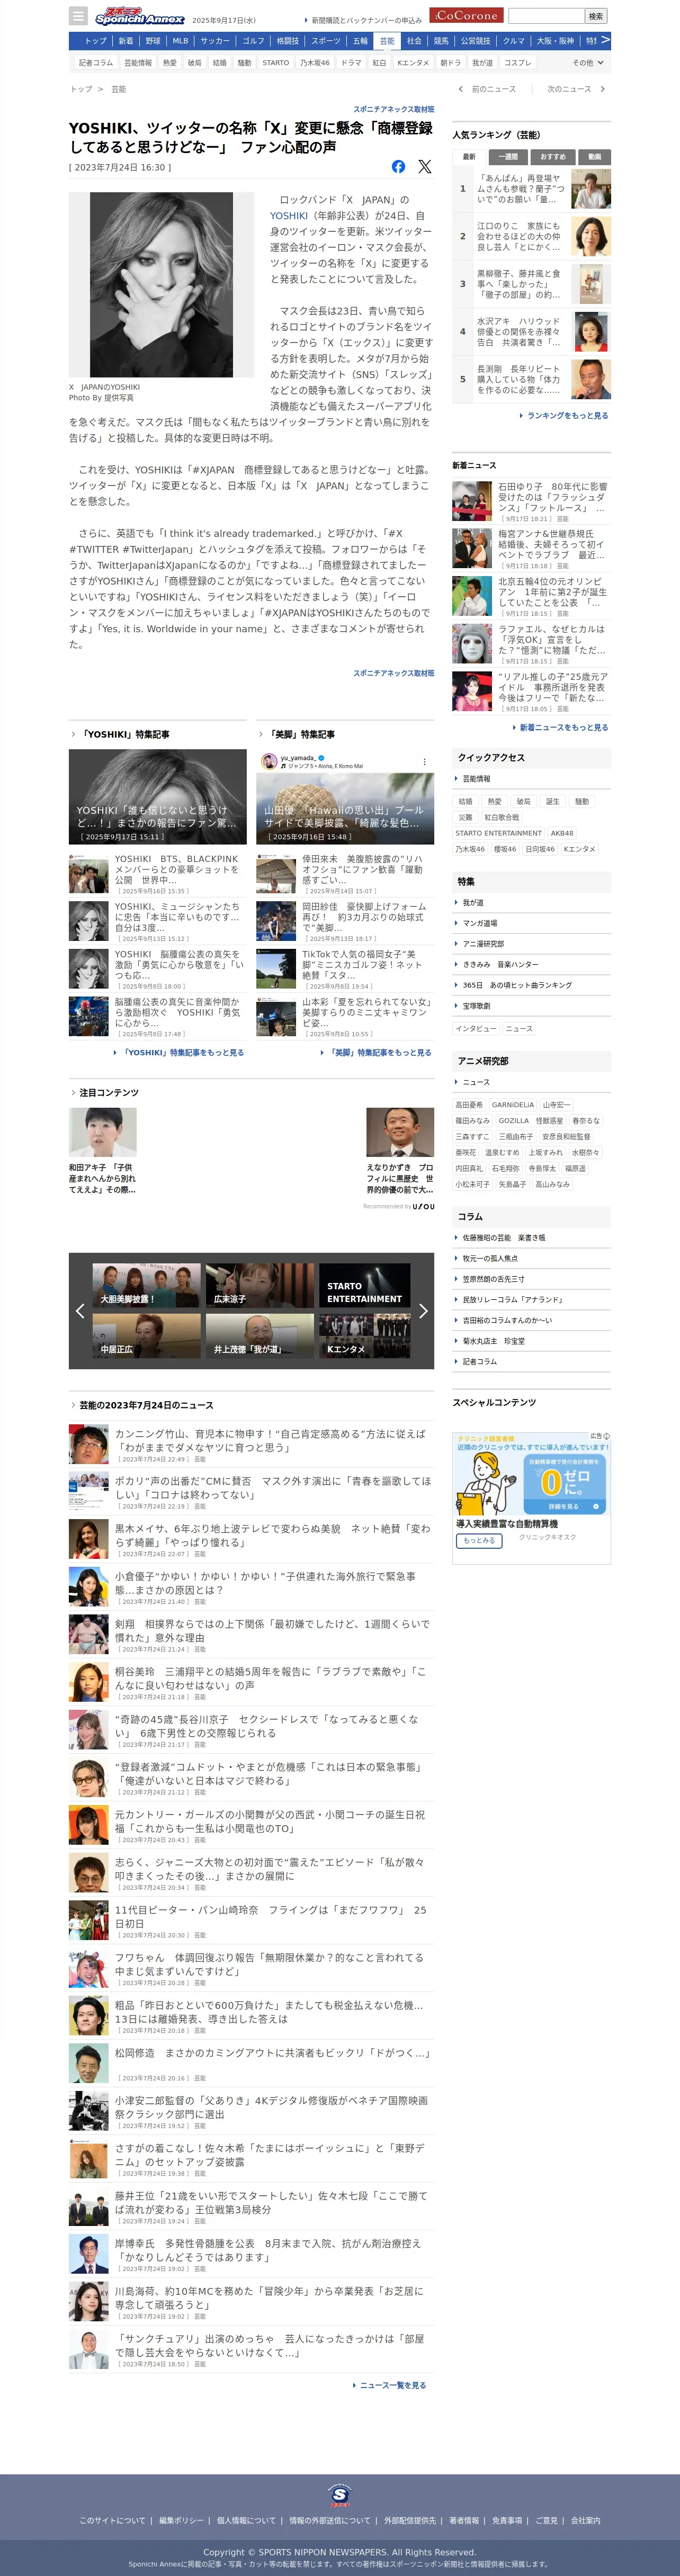Open the 山田優 Hawaii feature image card
Image resolution: width=680 pixels, height=2576 pixels.
pyautogui.click(x=345, y=796)
